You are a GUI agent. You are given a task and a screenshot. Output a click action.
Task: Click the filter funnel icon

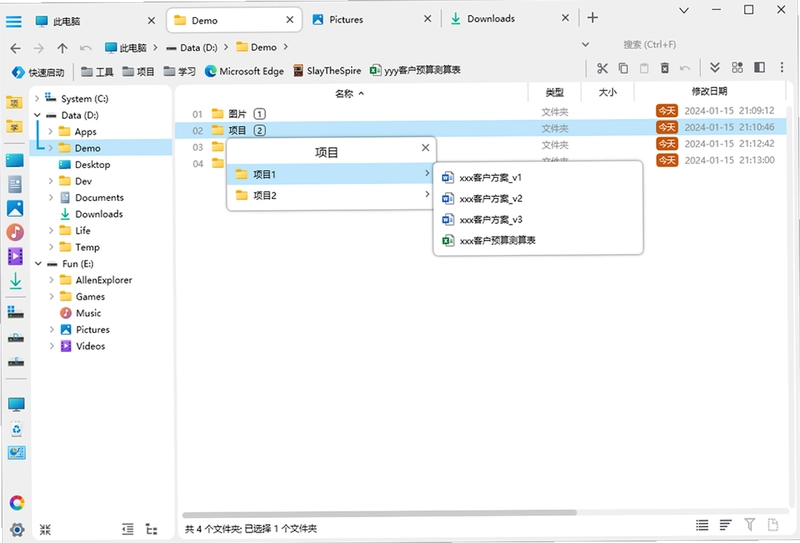click(749, 524)
